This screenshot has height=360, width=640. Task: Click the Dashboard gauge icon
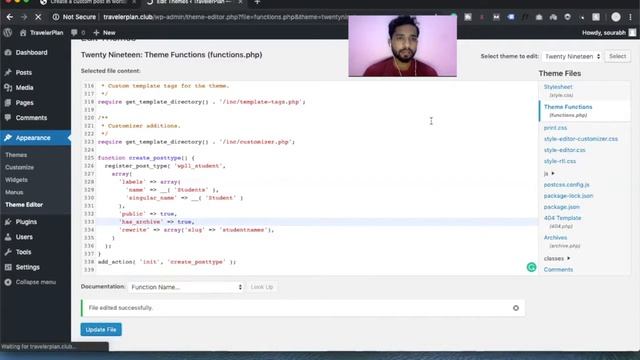(x=8, y=53)
